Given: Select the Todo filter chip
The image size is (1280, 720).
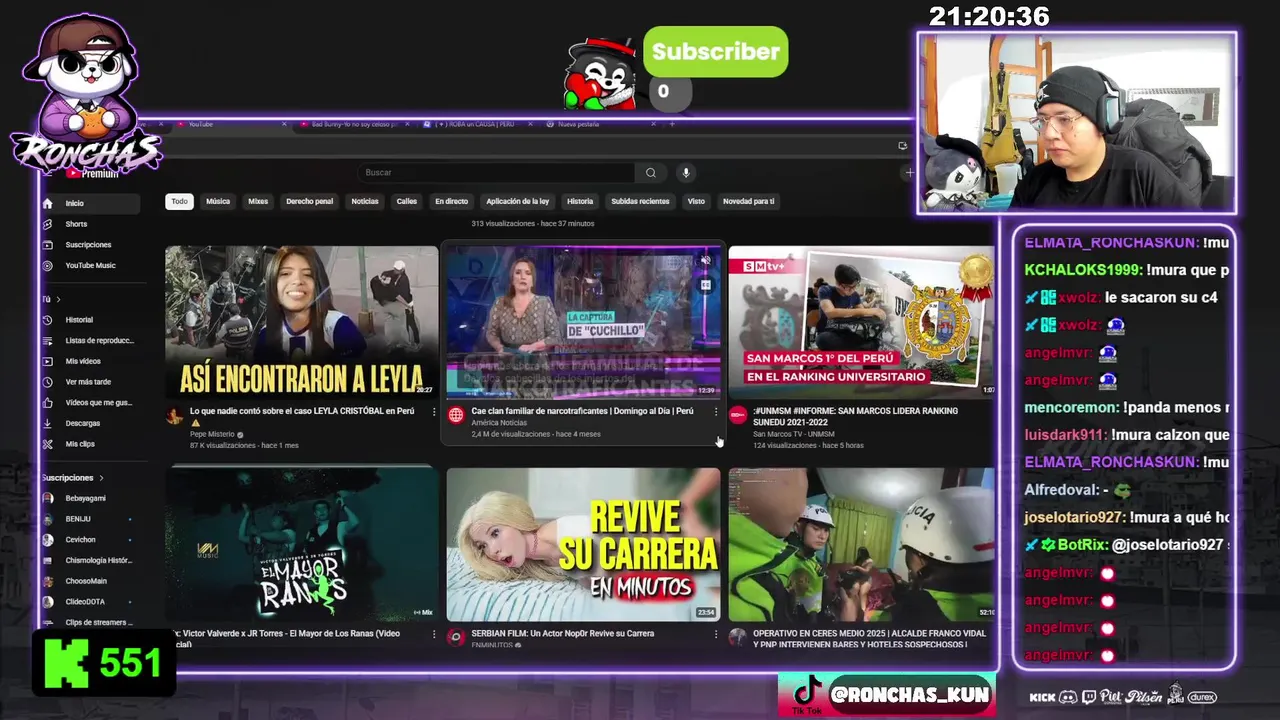Looking at the screenshot, I should [179, 201].
